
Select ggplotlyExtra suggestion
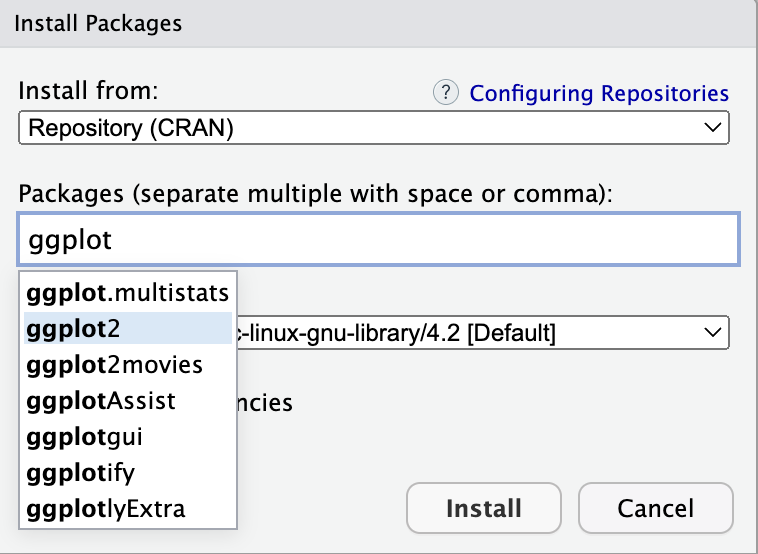[x=128, y=509]
